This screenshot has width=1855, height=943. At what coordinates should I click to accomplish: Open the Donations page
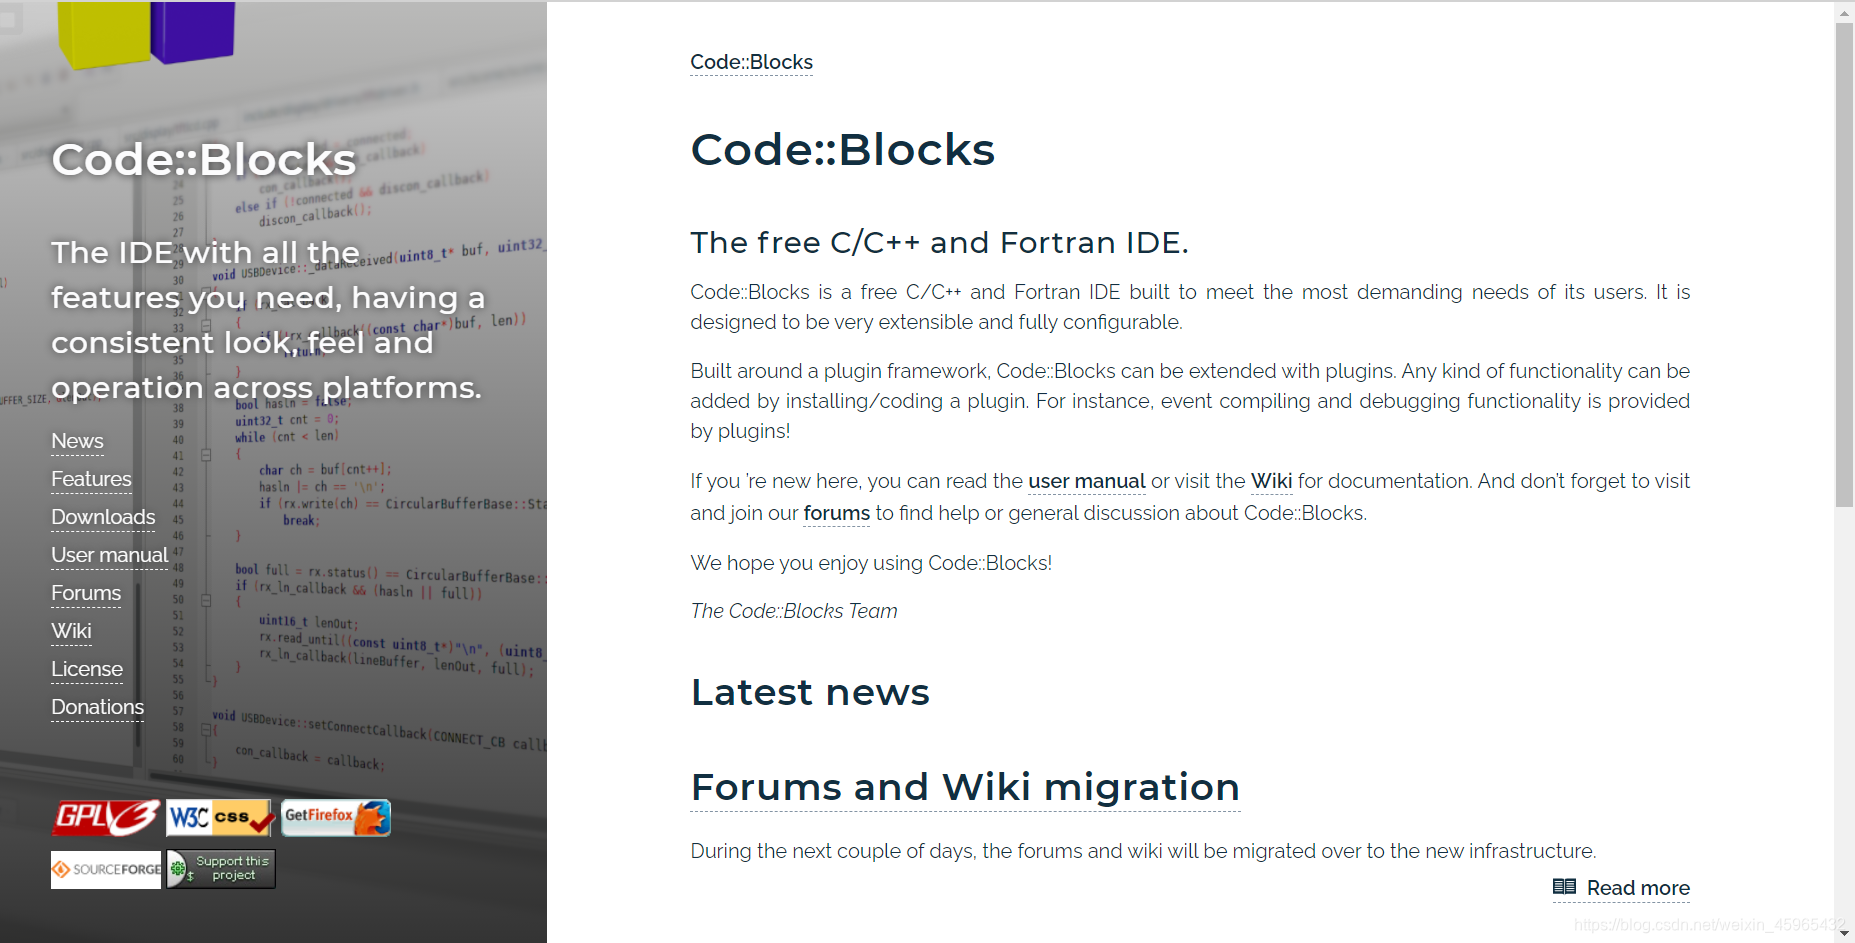[x=97, y=707]
